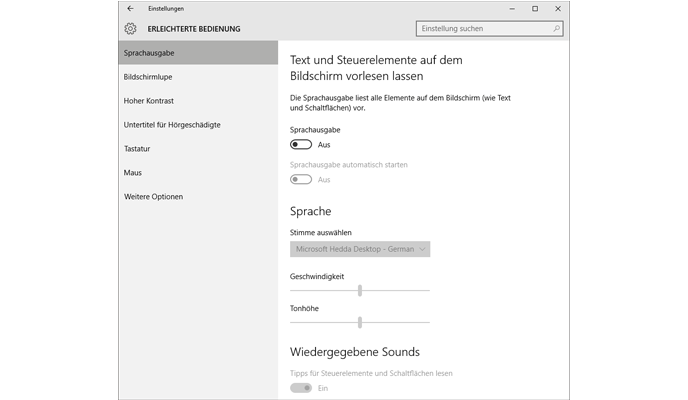Toggle Tipps für Steuerelemente lesen switch

coord(300,387)
